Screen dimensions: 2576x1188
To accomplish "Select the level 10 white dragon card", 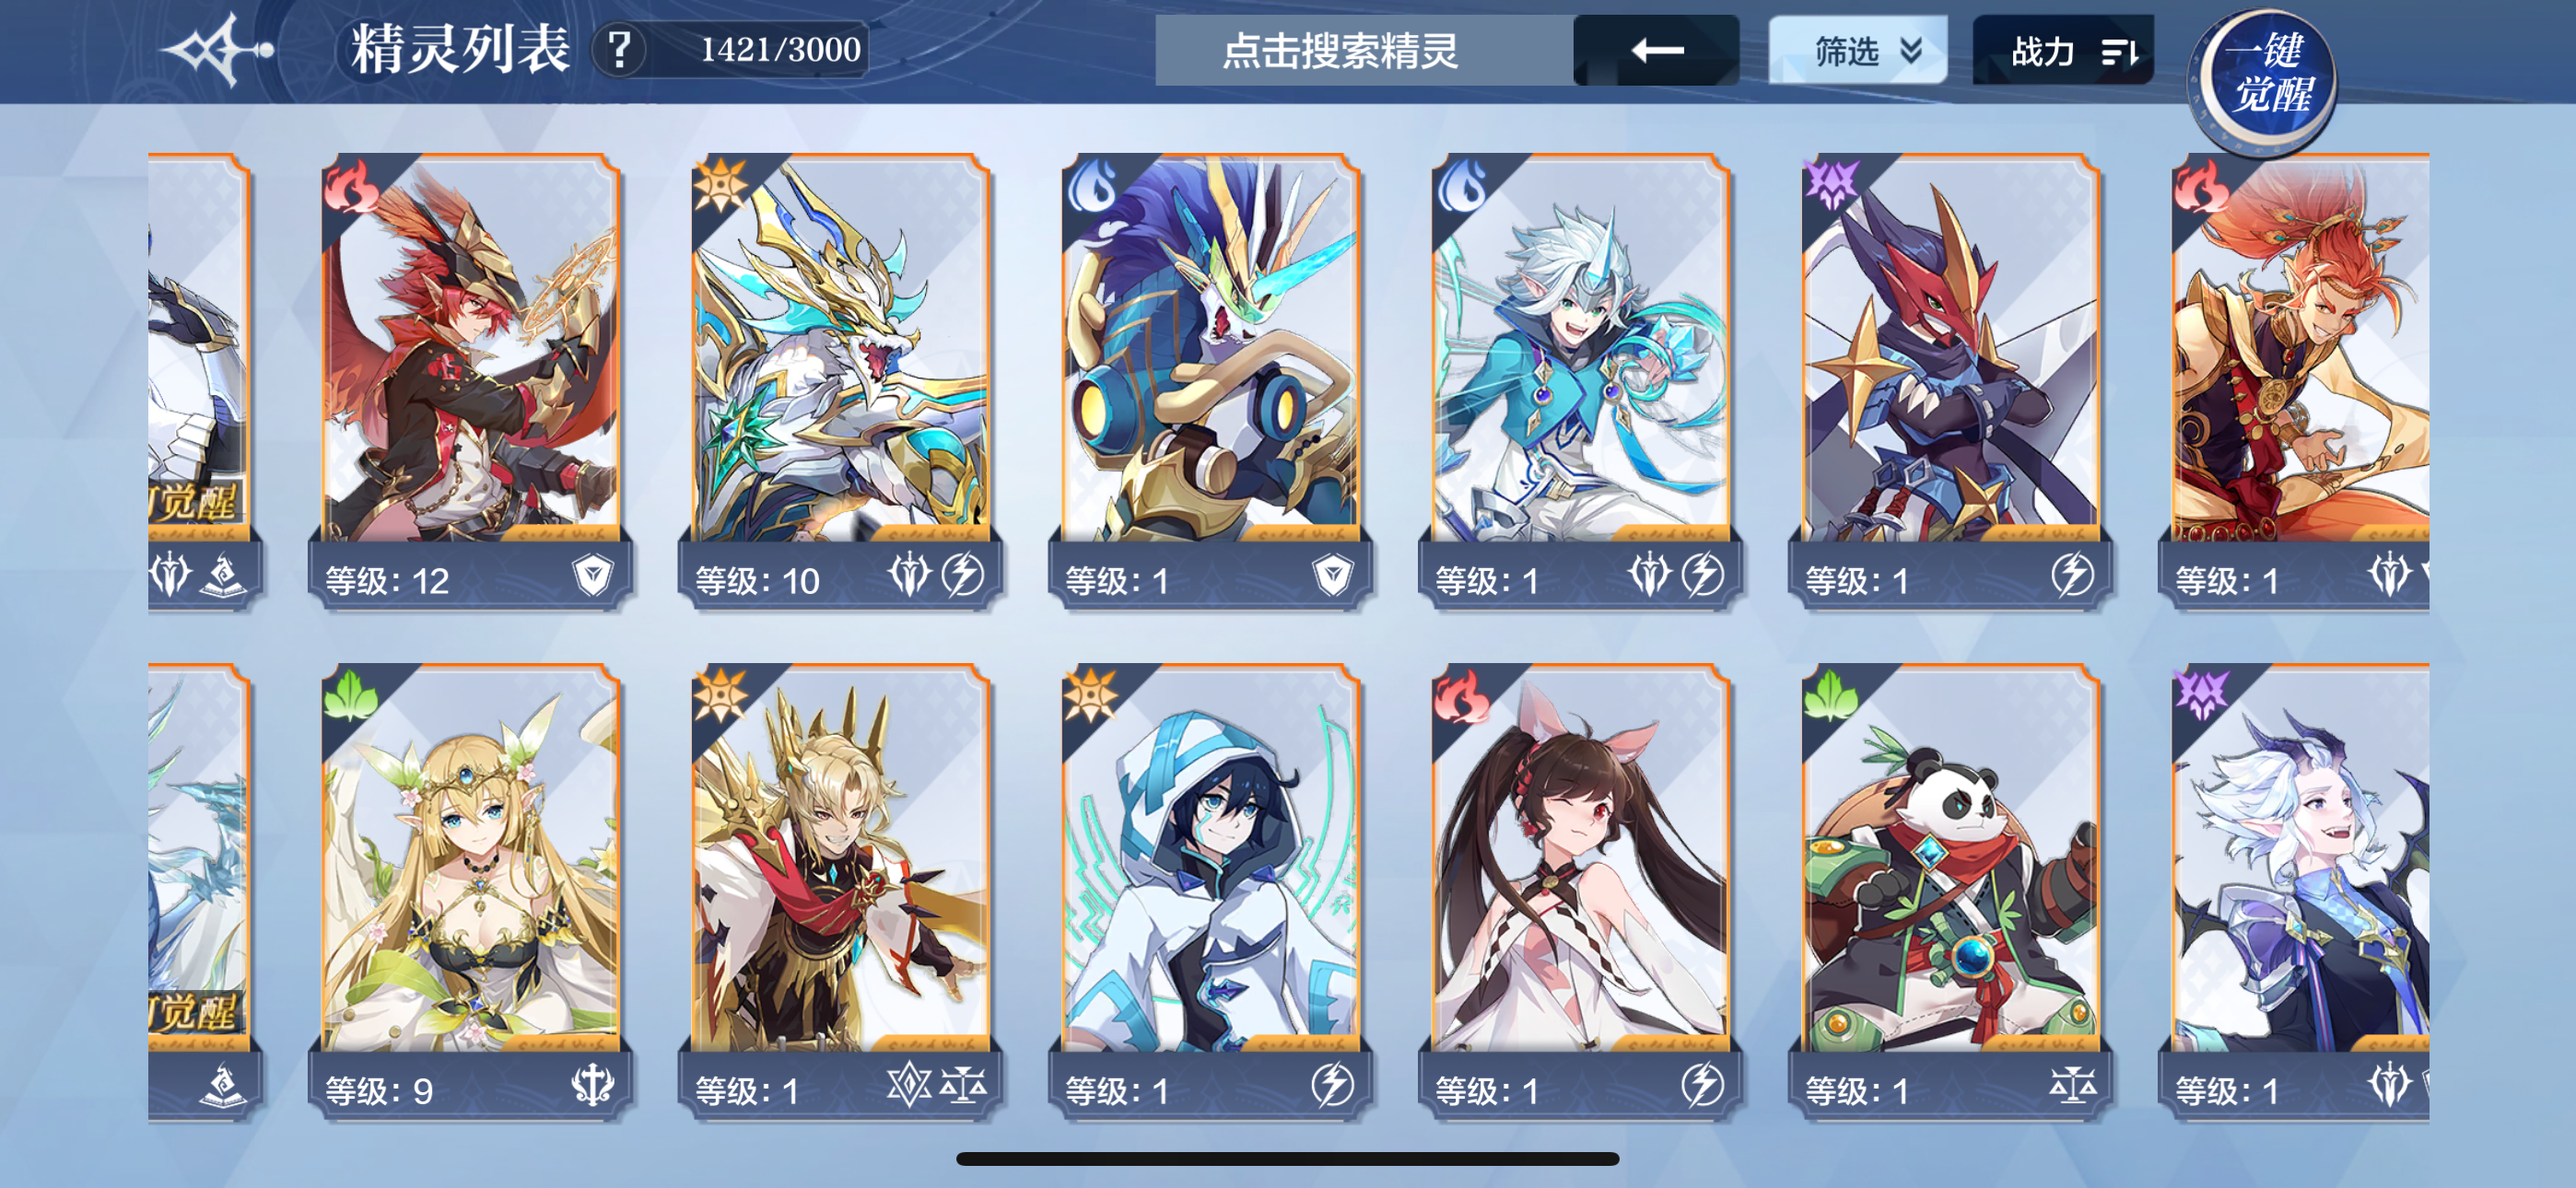I will pyautogui.click(x=841, y=381).
